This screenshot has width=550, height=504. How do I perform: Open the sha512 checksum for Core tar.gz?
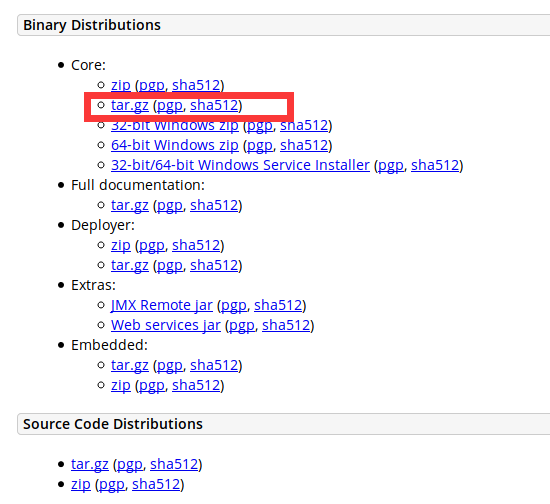tap(214, 105)
